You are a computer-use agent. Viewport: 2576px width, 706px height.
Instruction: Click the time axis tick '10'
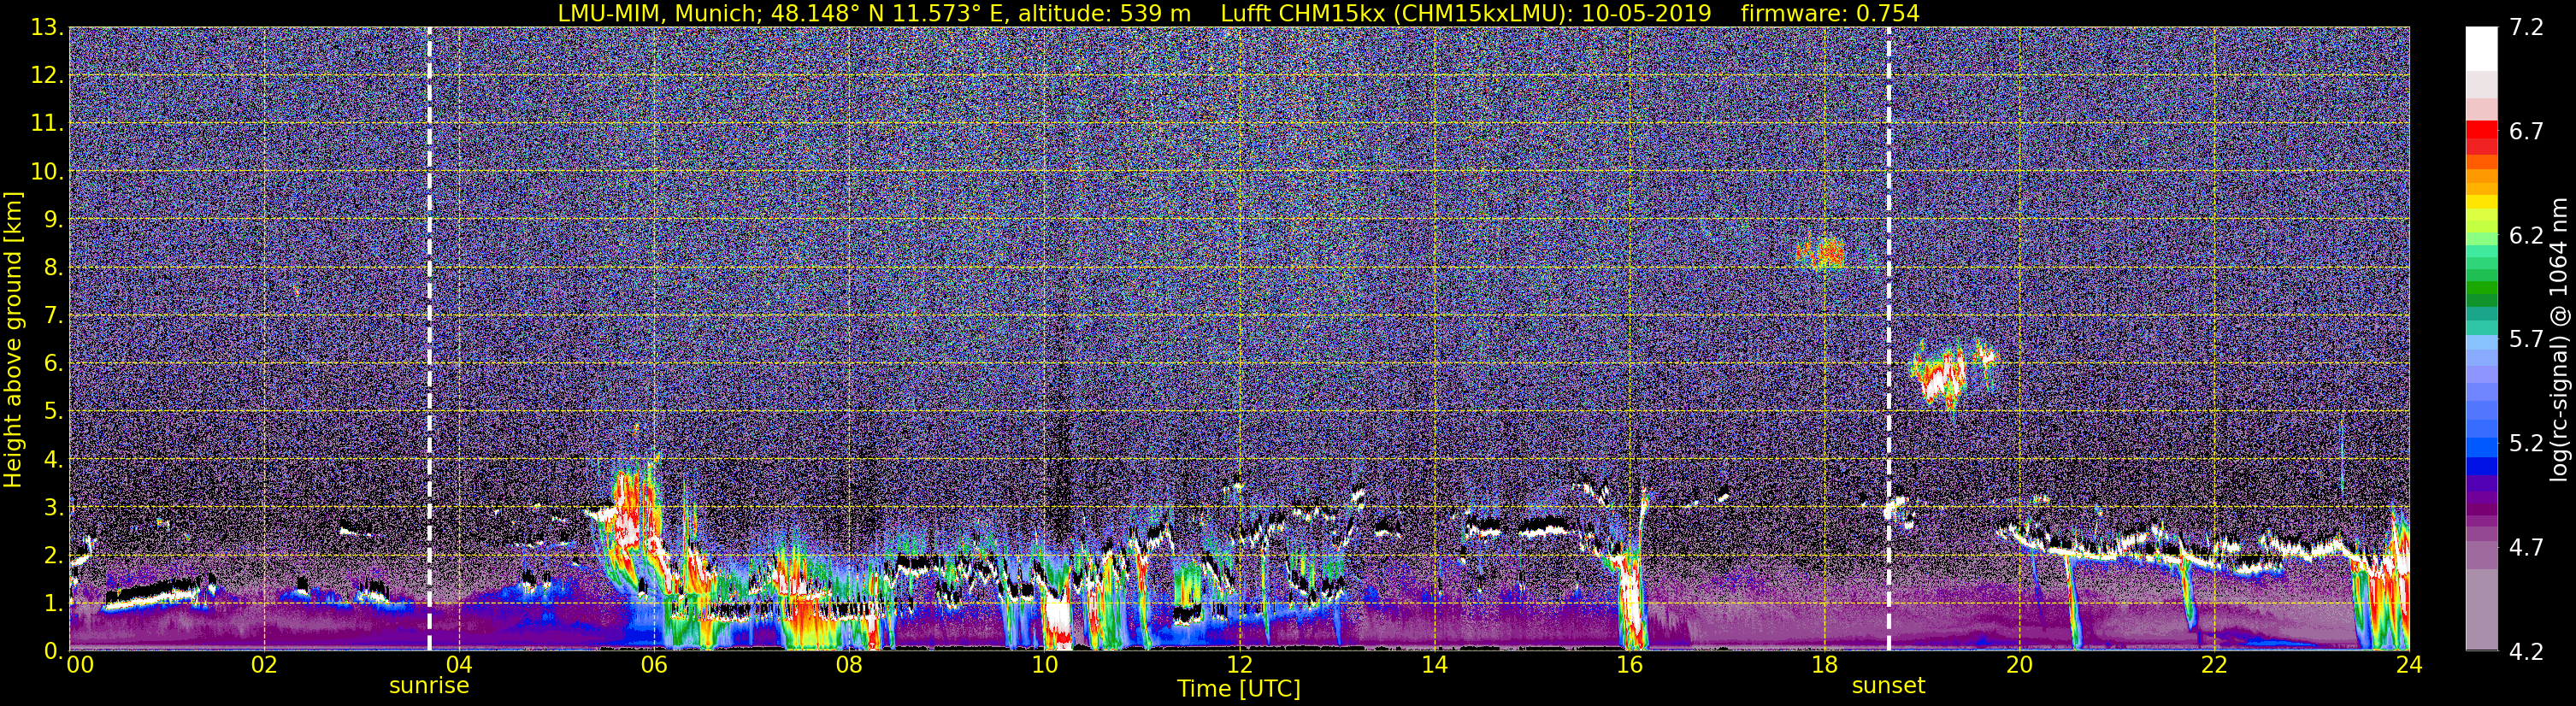point(1044,665)
